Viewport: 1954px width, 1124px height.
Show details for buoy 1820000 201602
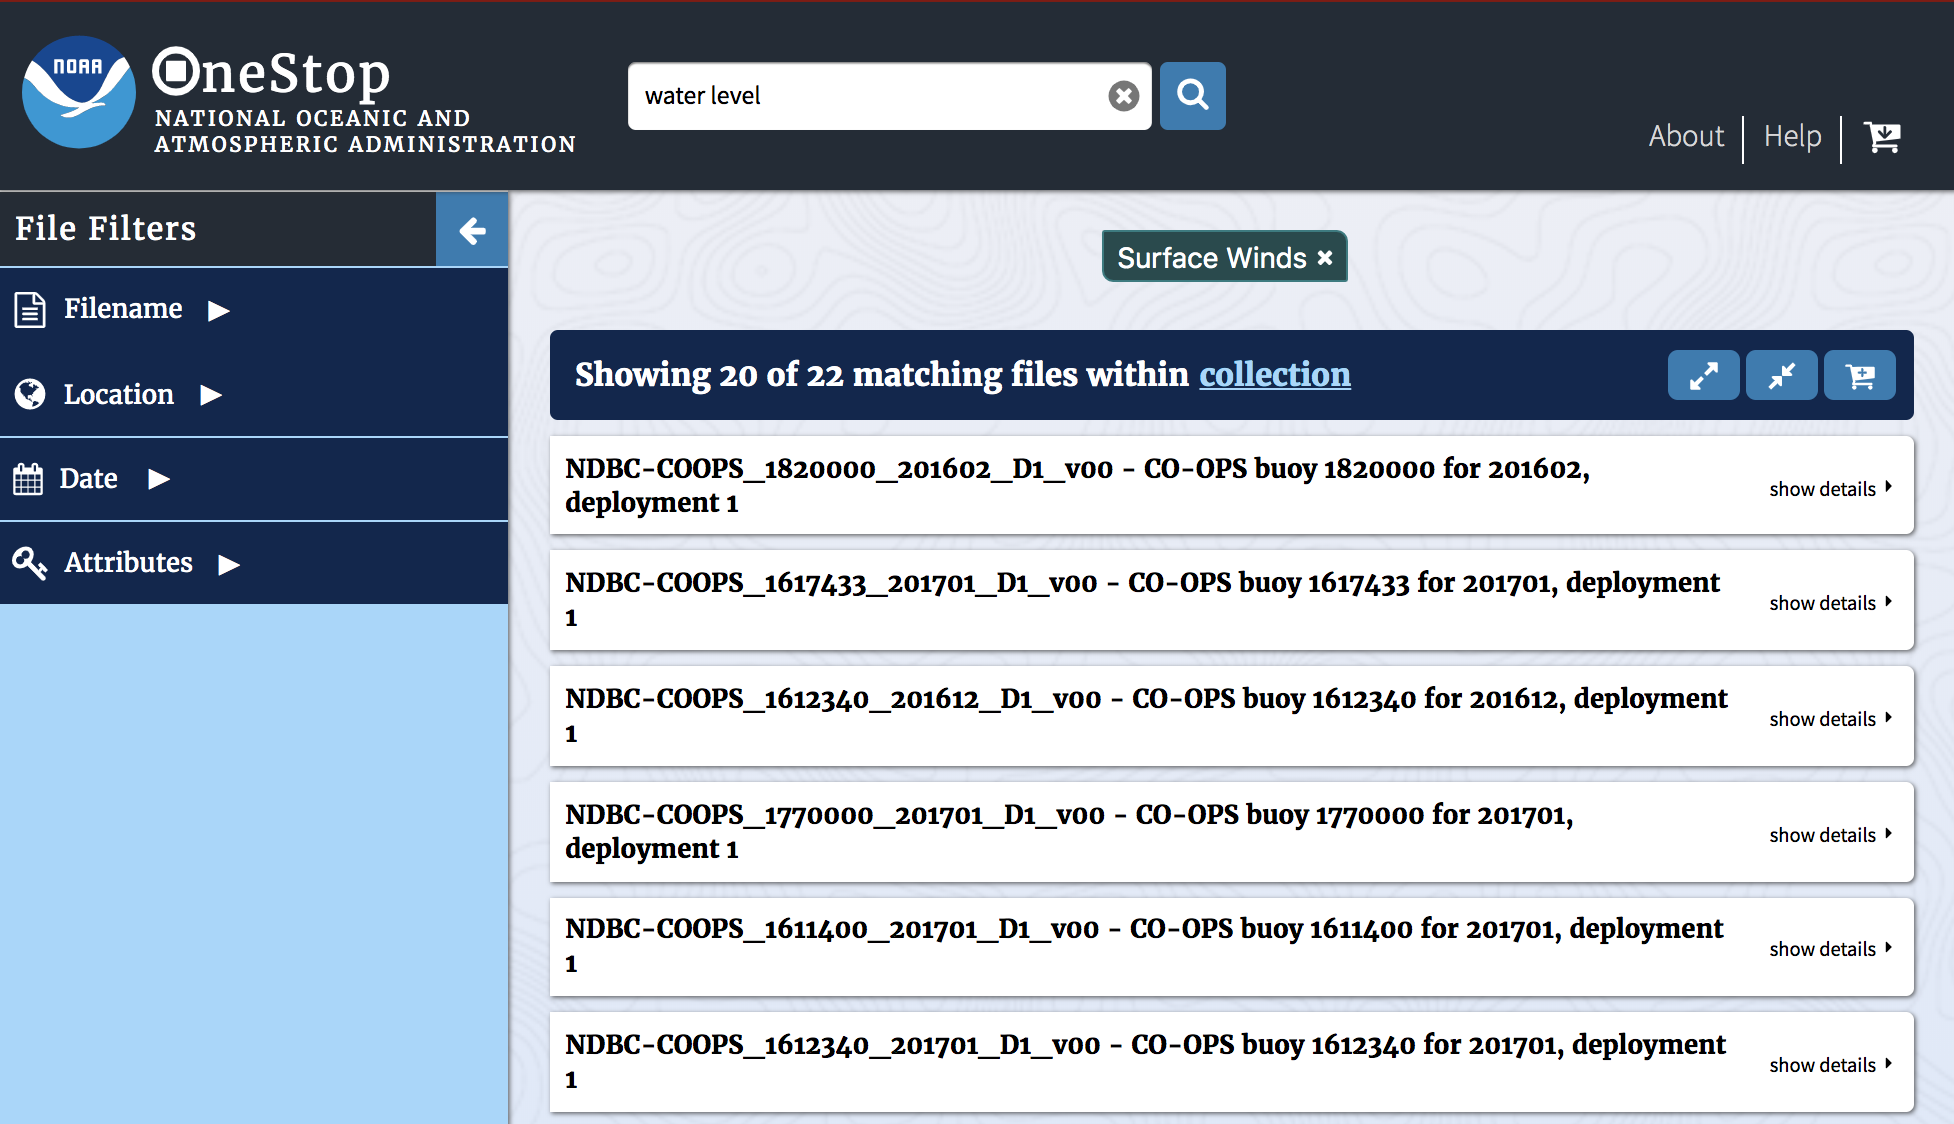[x=1831, y=489]
